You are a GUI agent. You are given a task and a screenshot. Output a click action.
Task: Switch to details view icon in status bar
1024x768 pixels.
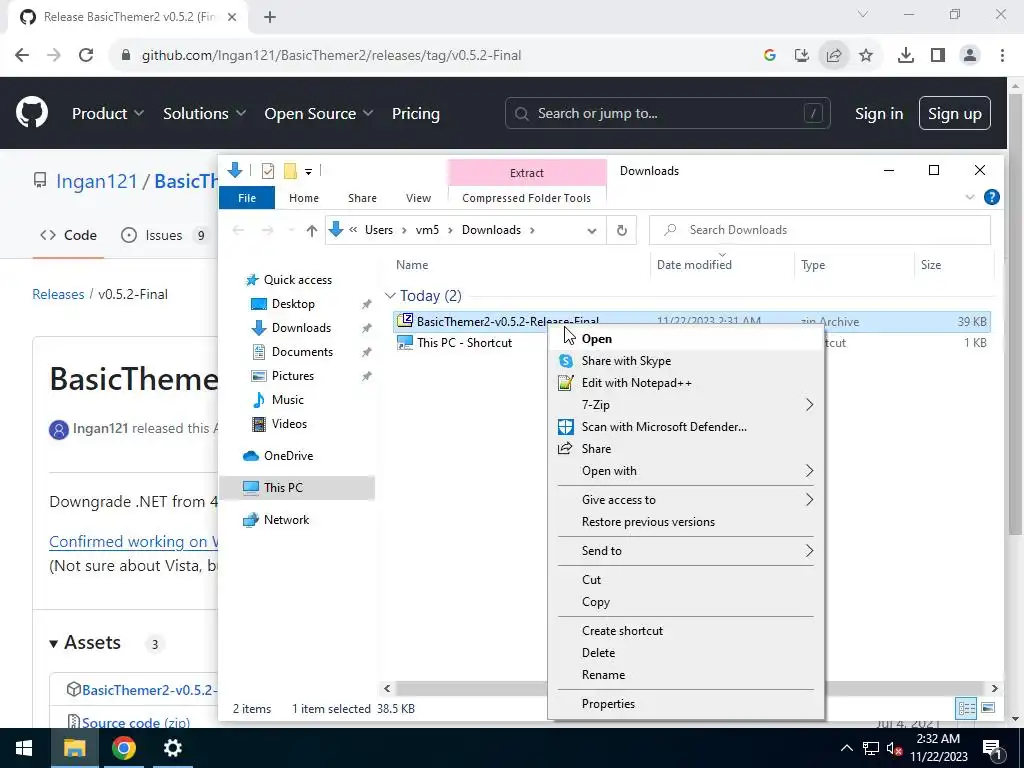pyautogui.click(x=967, y=708)
